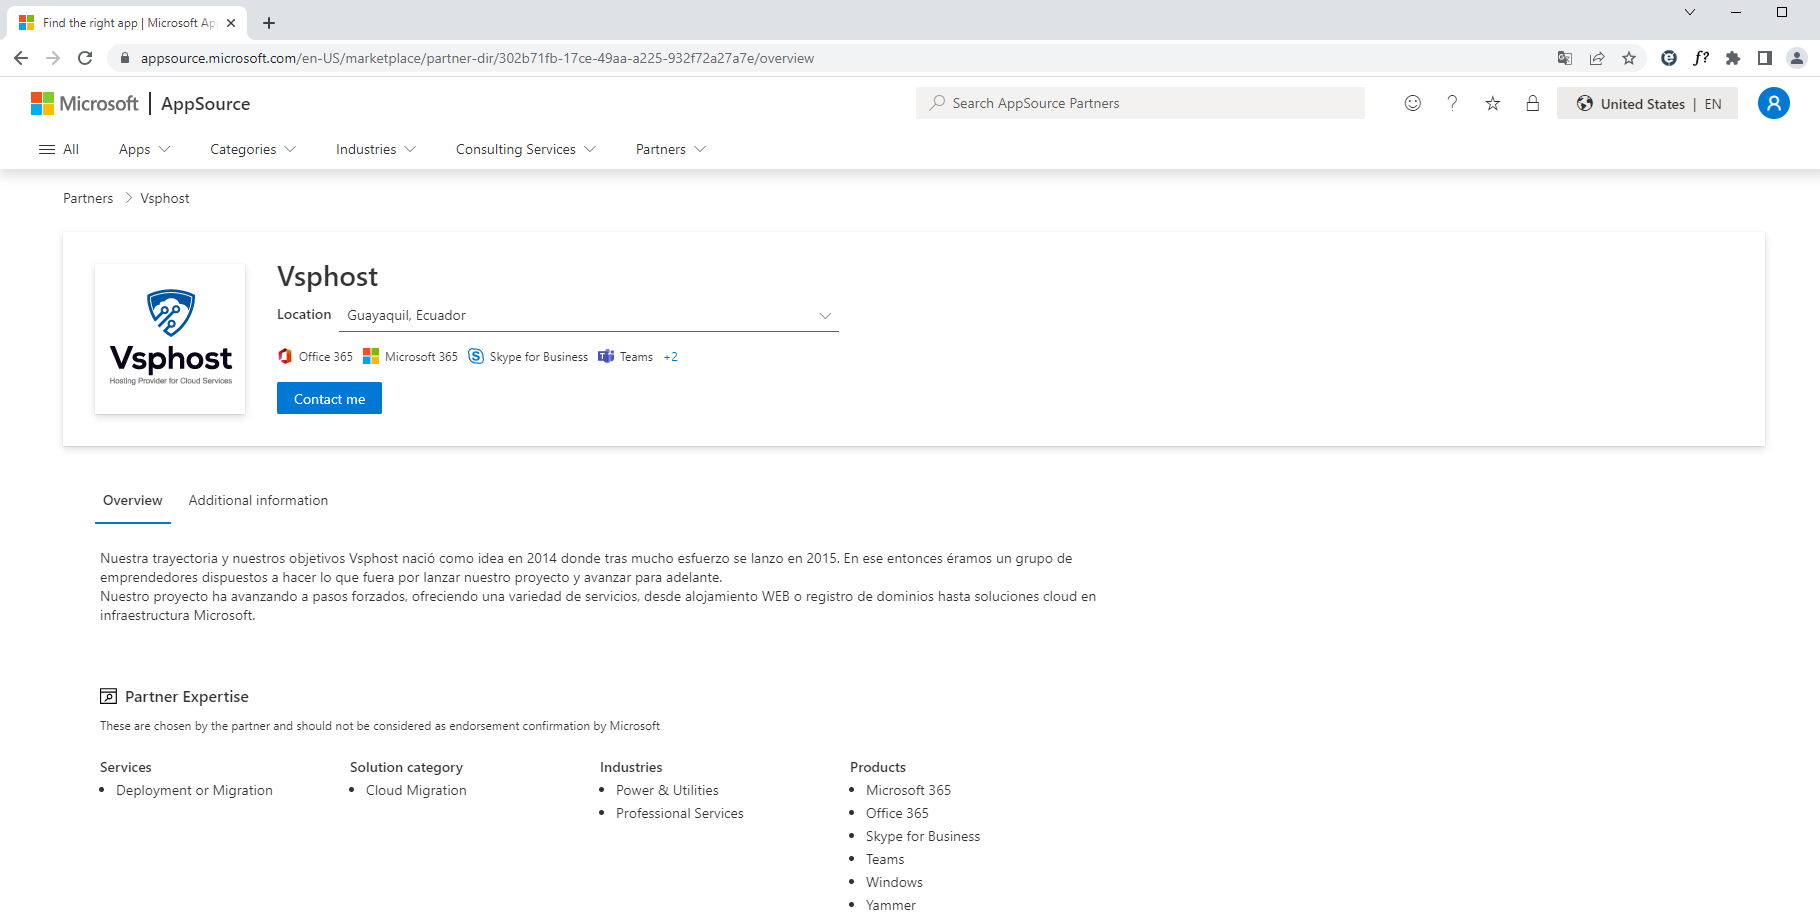Expand the Categories menu
Image resolution: width=1820 pixels, height=923 pixels.
pyautogui.click(x=253, y=149)
